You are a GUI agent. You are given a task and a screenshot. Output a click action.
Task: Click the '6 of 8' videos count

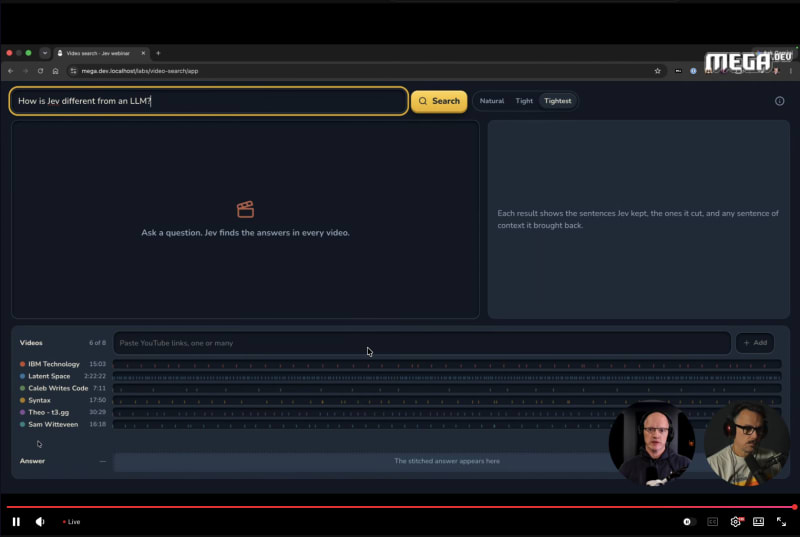click(97, 343)
